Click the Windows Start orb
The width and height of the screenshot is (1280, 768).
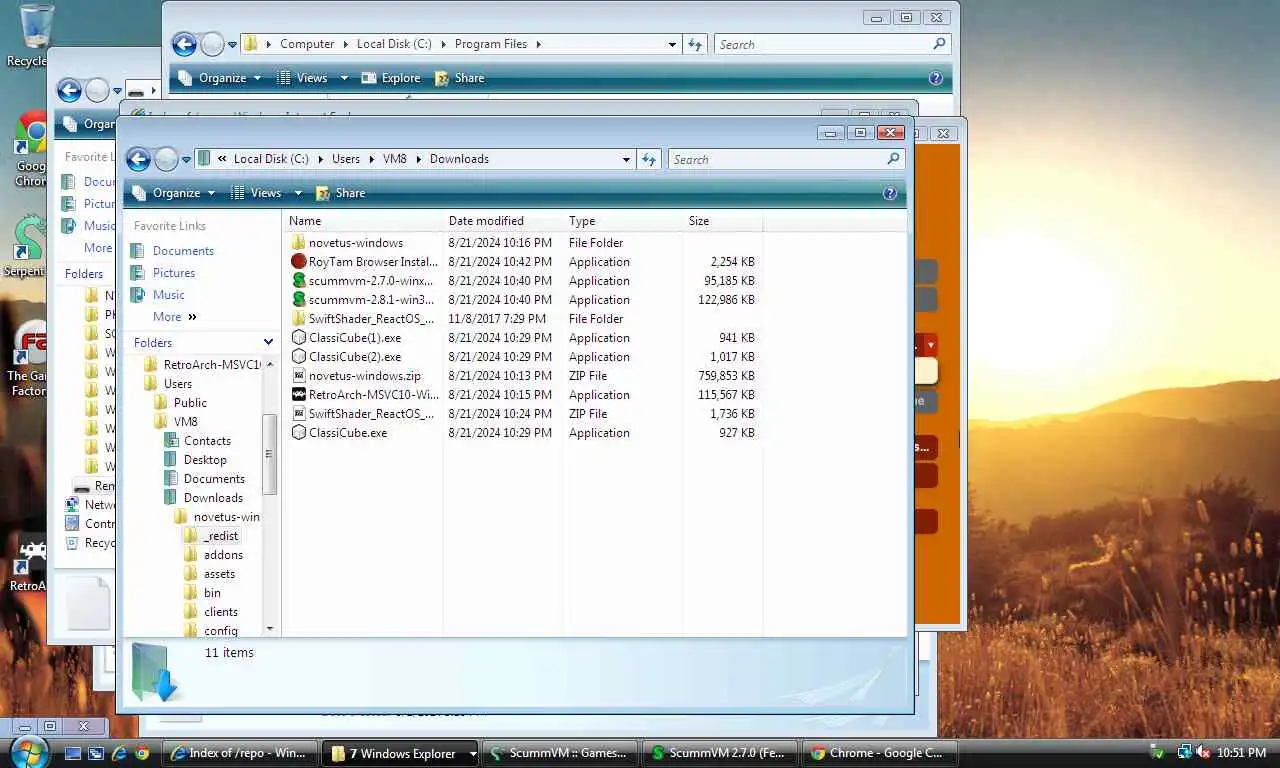coord(29,752)
